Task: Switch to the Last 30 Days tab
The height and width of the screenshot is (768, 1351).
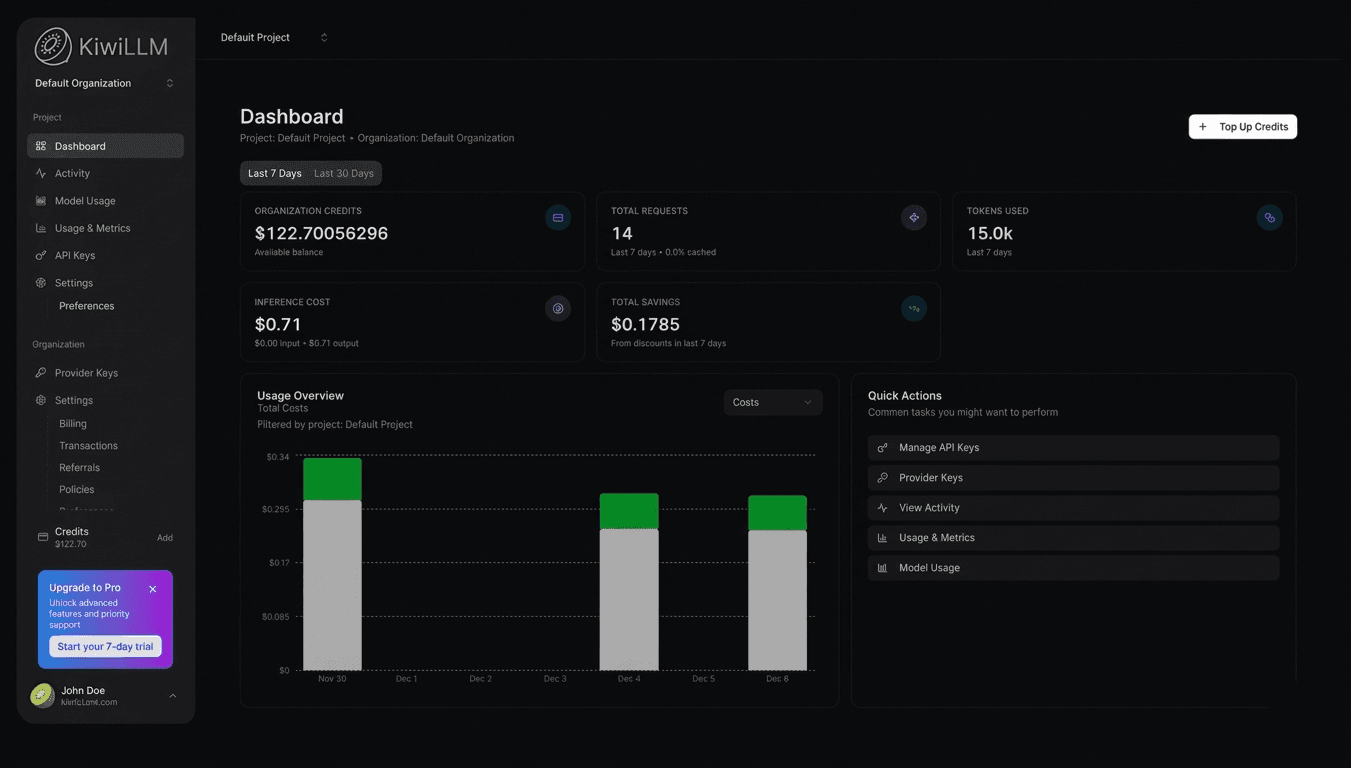Action: pos(344,172)
